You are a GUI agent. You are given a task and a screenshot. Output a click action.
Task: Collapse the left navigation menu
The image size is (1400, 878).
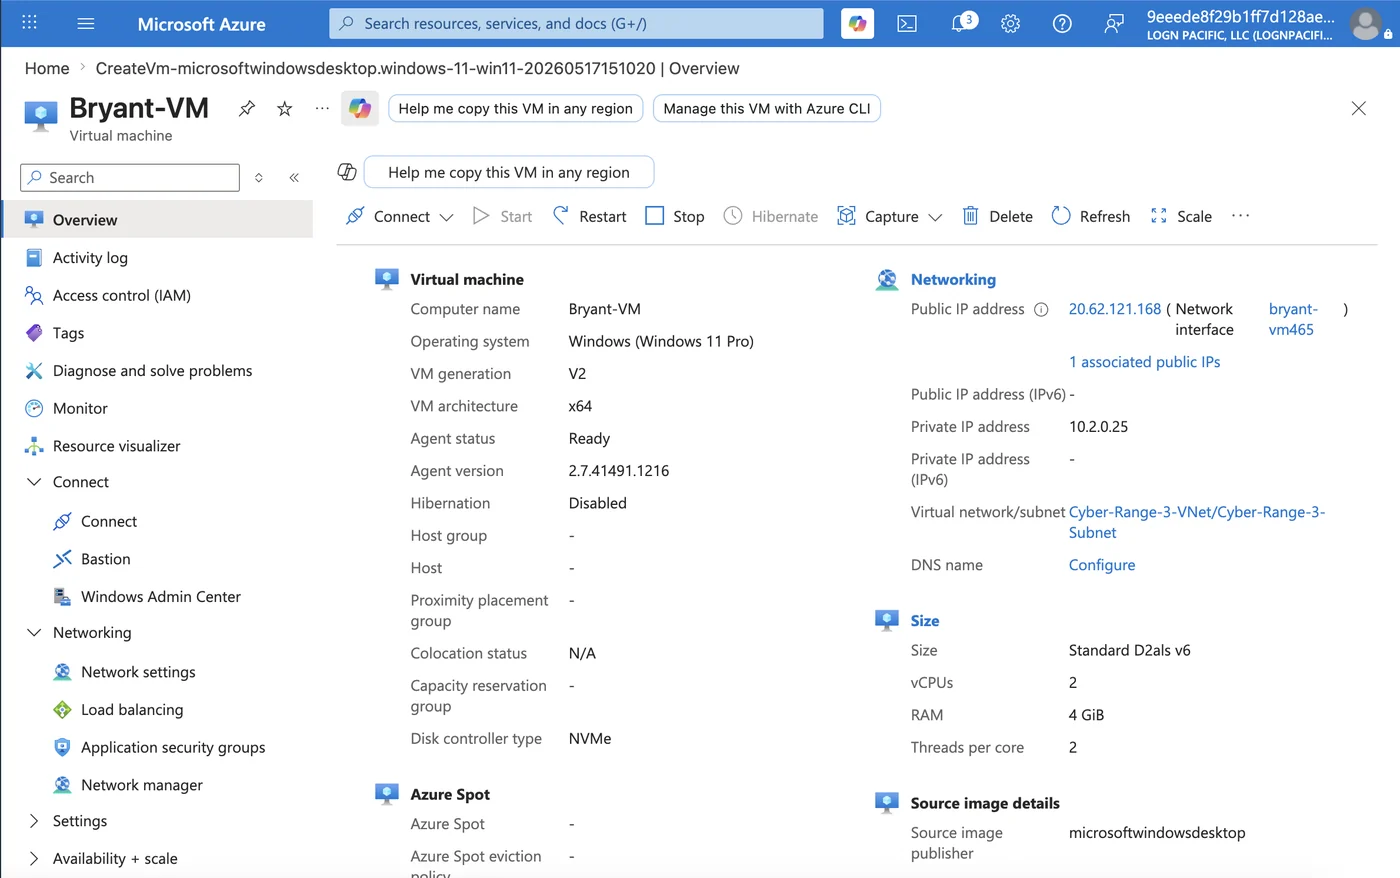pos(294,177)
